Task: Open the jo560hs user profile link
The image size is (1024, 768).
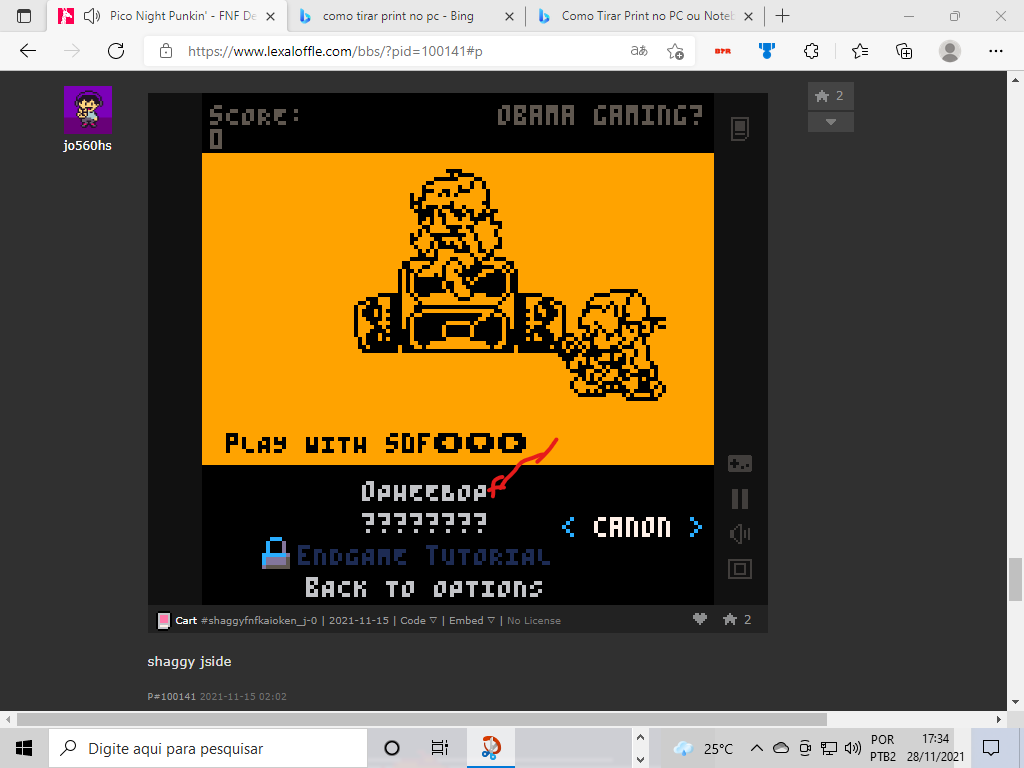Action: tap(88, 146)
